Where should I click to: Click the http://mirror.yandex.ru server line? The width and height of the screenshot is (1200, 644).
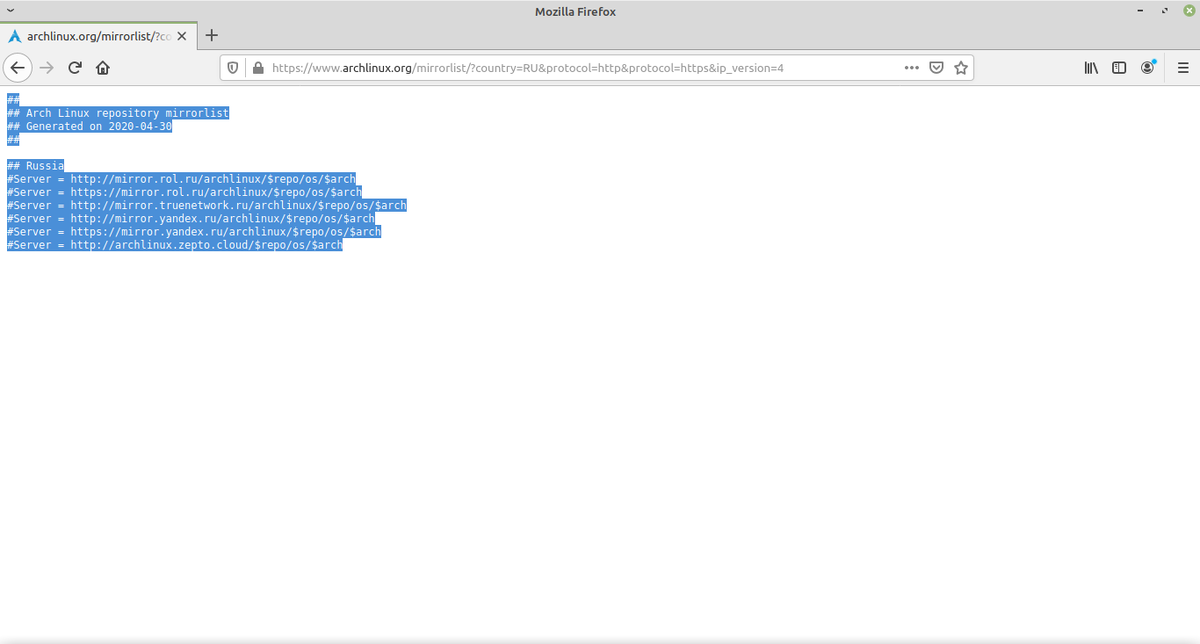coord(191,218)
